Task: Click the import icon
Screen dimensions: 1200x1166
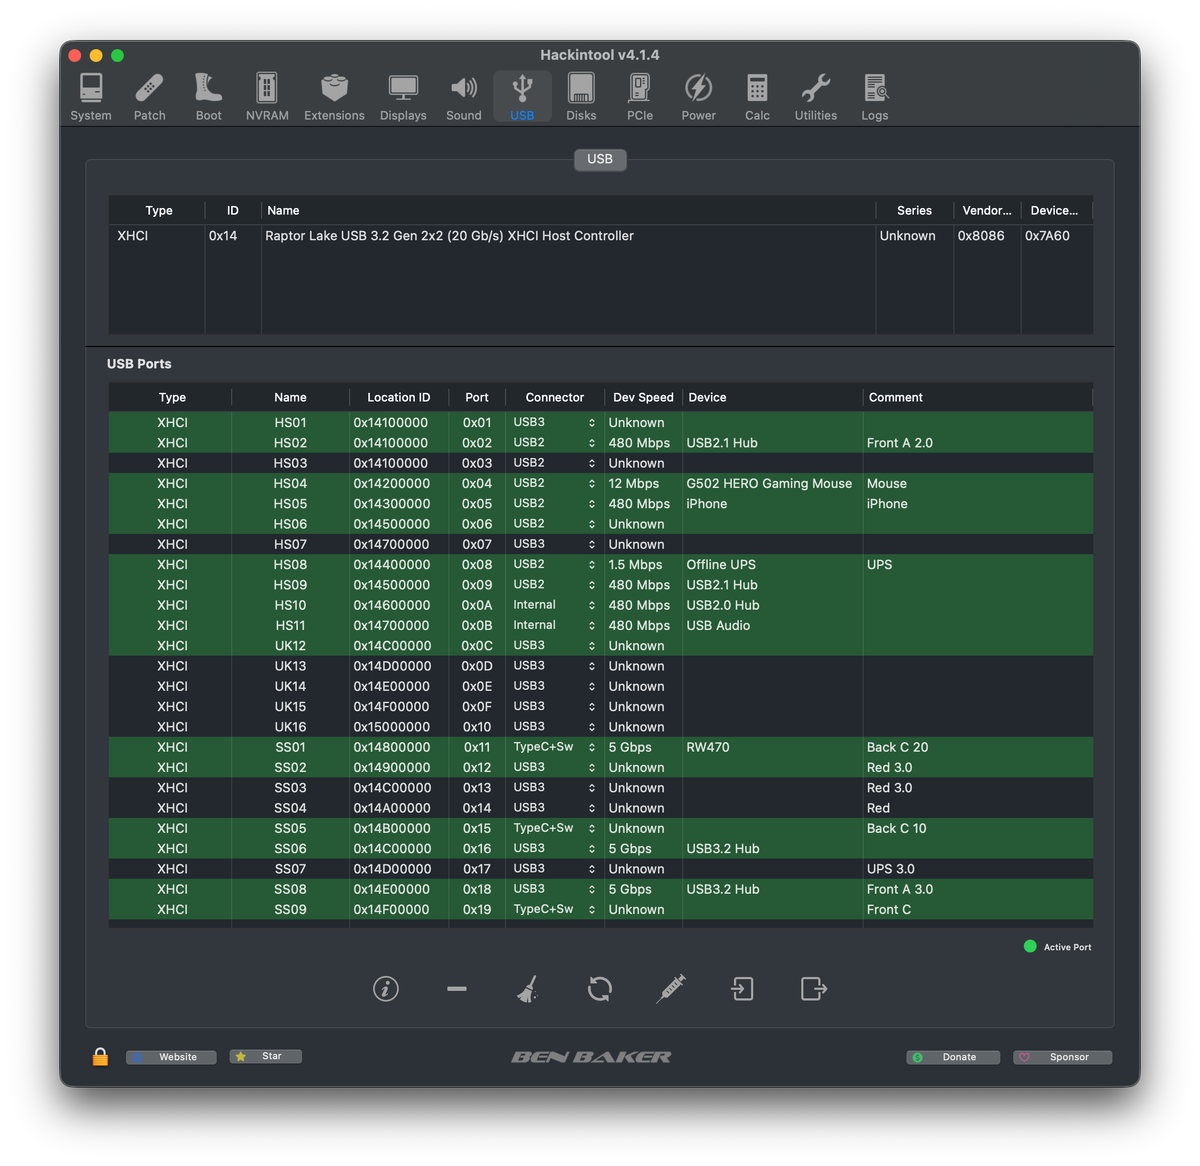Action: pyautogui.click(x=742, y=989)
